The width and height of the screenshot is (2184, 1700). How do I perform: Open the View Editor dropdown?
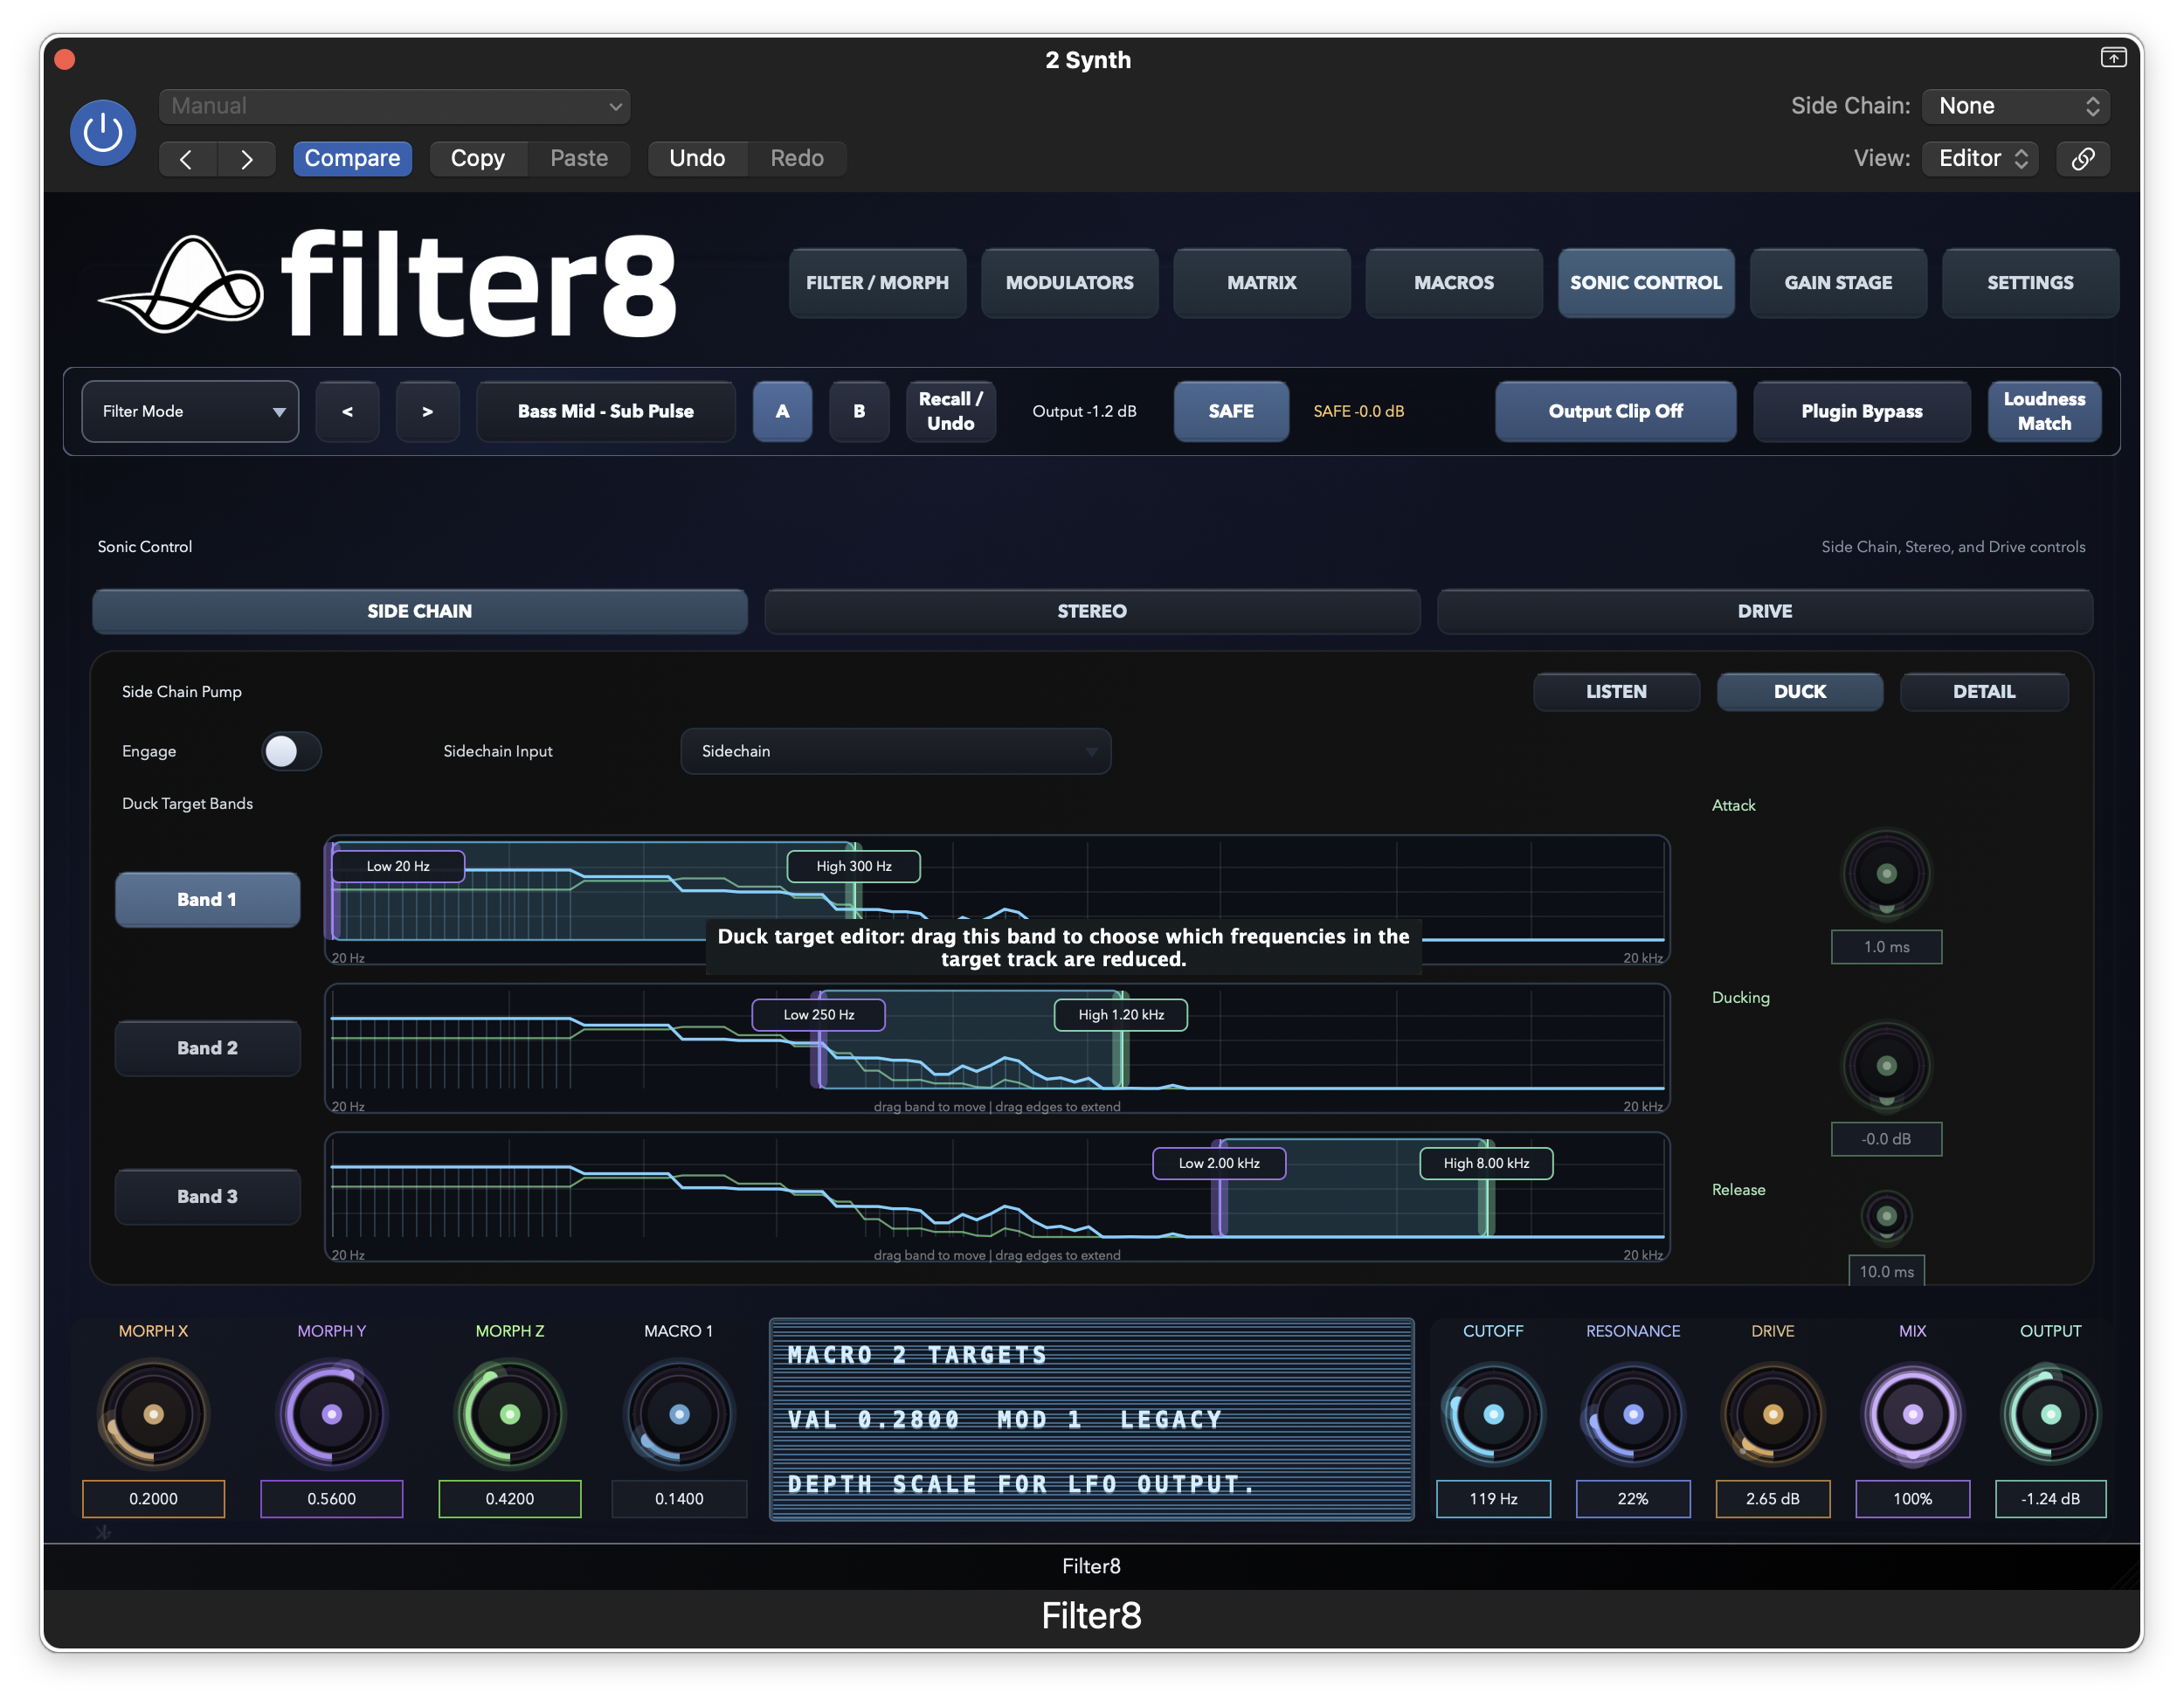click(x=1980, y=159)
